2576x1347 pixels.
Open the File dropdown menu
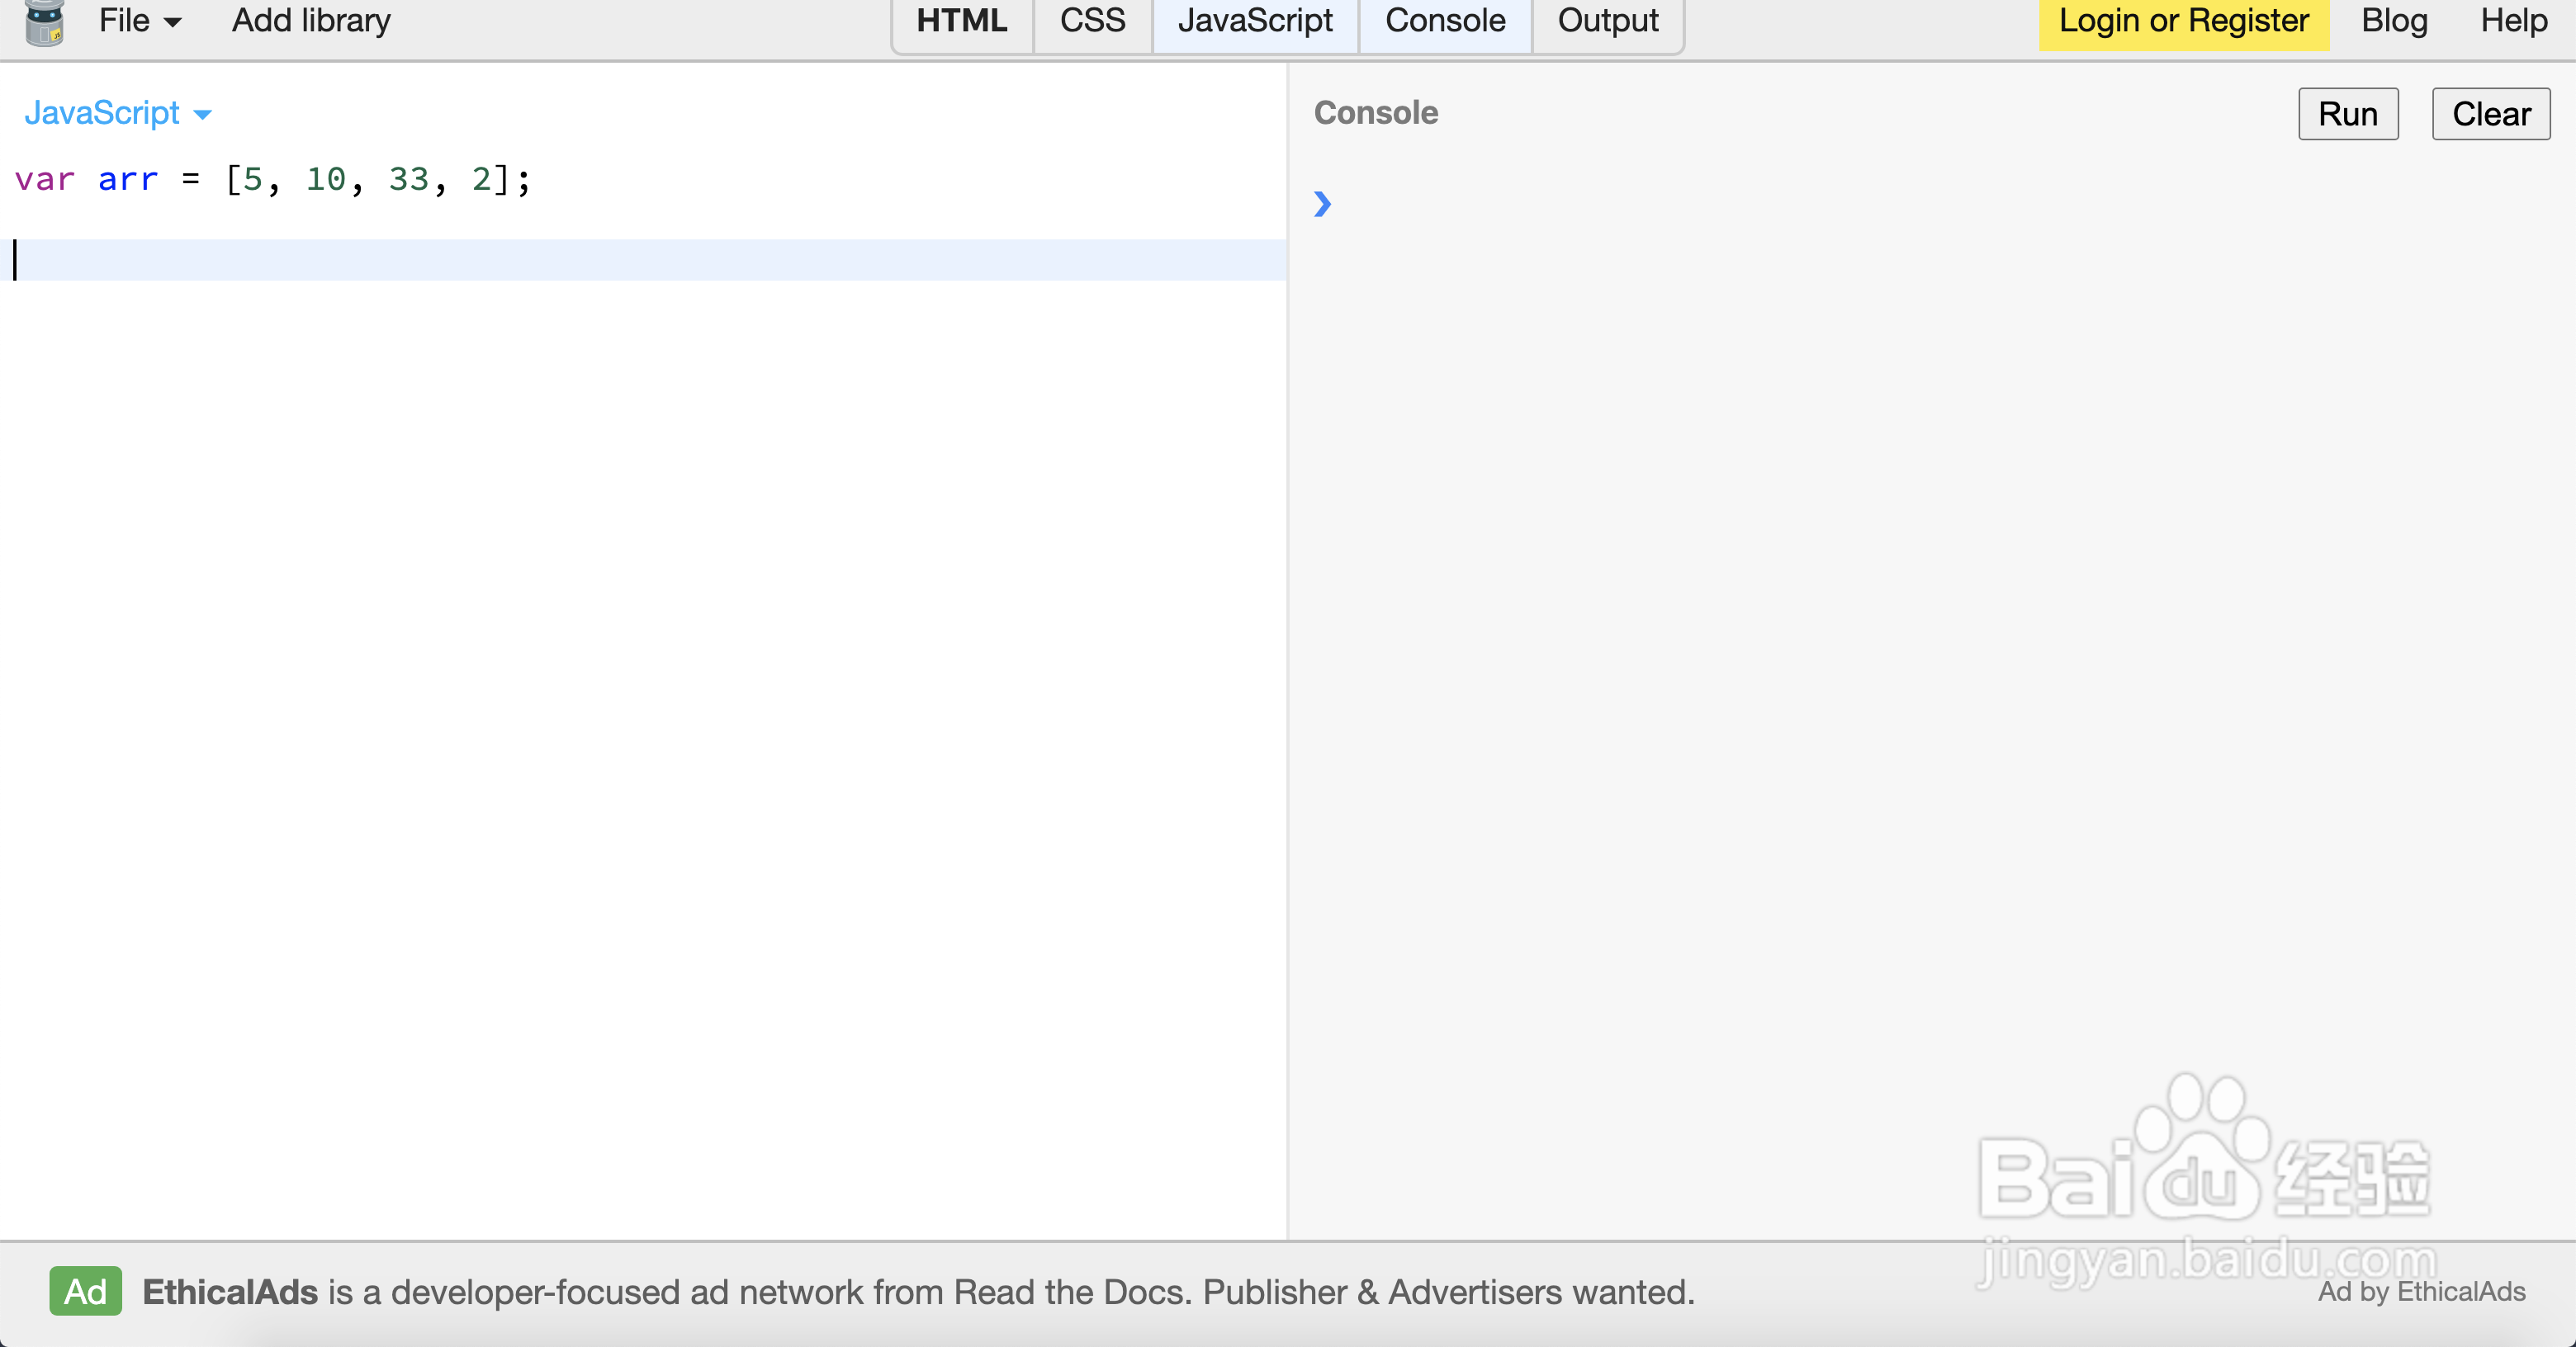pyautogui.click(x=139, y=21)
